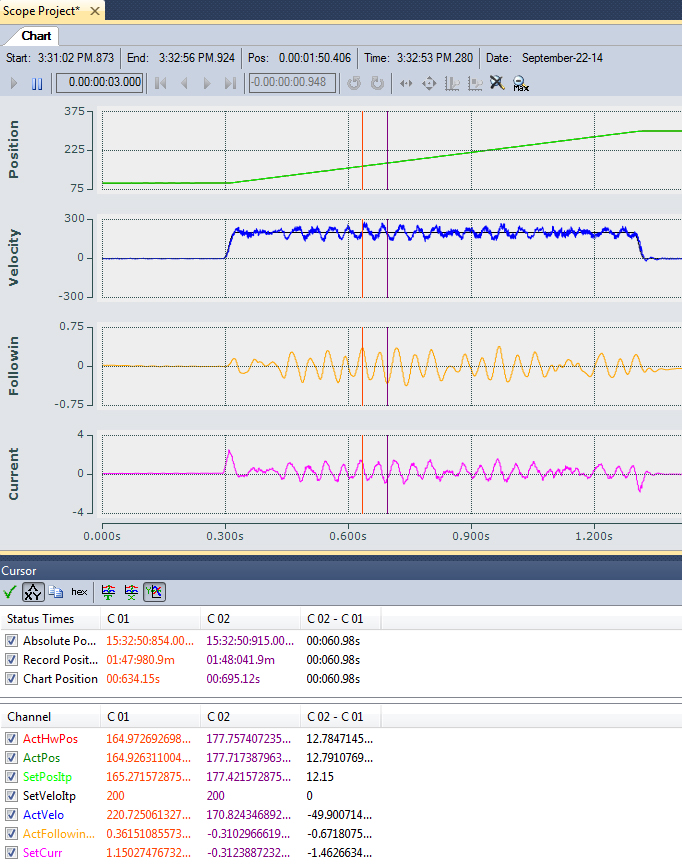Click the green checkmark in Cursor toolbar
Viewport: 682px width, 868px height.
9,592
